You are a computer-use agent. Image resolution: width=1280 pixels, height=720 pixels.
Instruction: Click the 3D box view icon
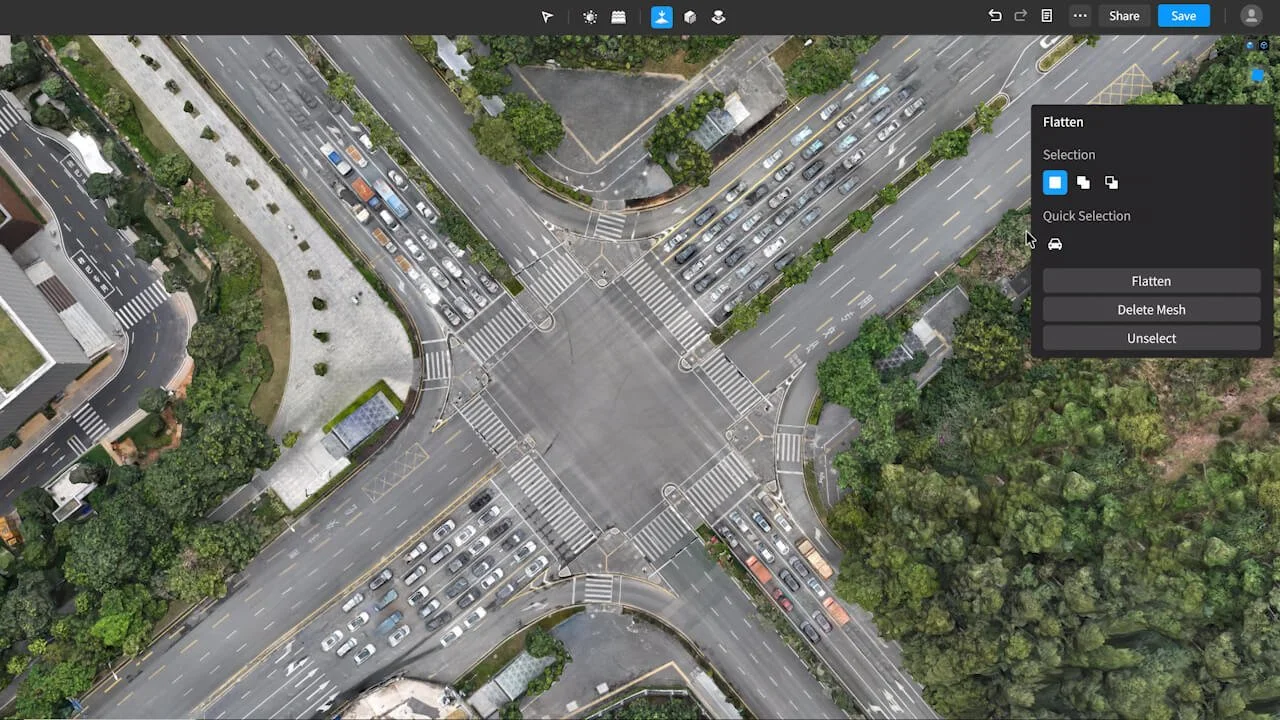(1264, 46)
